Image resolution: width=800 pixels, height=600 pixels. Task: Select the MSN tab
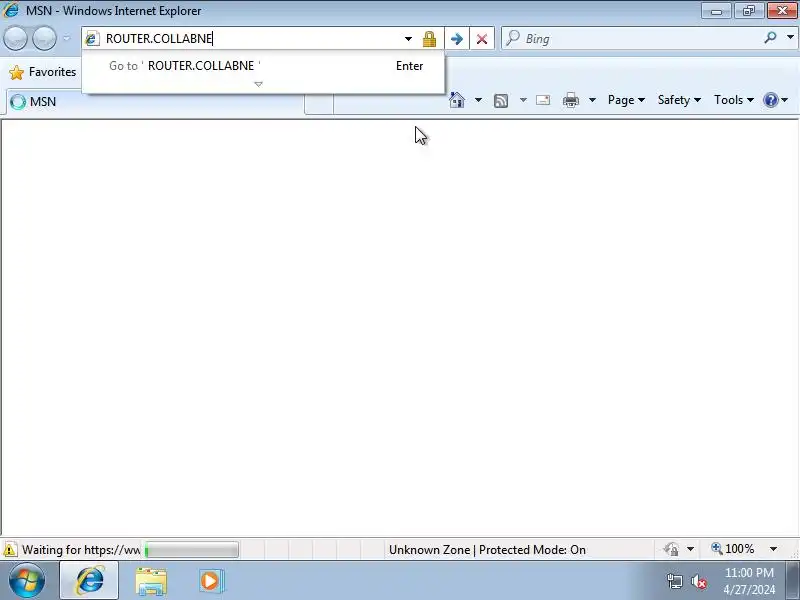(x=153, y=102)
